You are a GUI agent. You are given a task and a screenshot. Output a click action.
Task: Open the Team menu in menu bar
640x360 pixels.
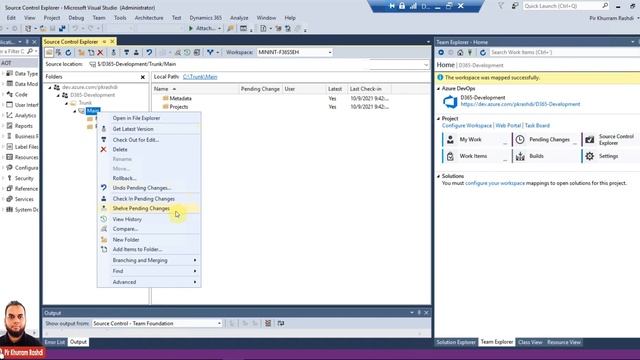[x=99, y=18]
